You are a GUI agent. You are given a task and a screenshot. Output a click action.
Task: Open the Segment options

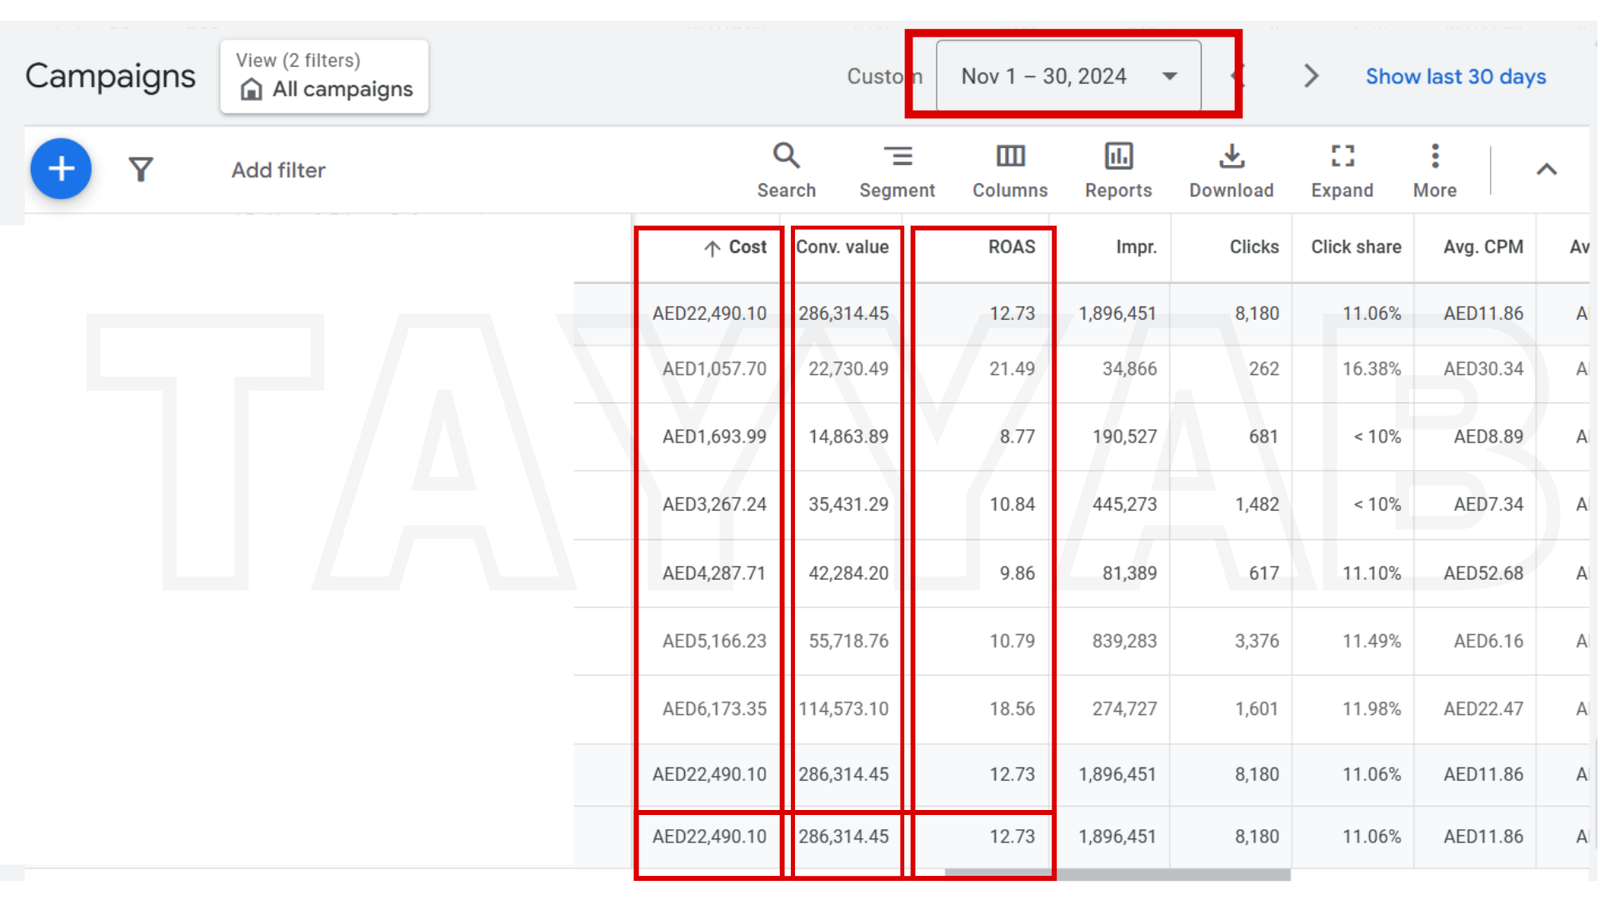tap(897, 170)
